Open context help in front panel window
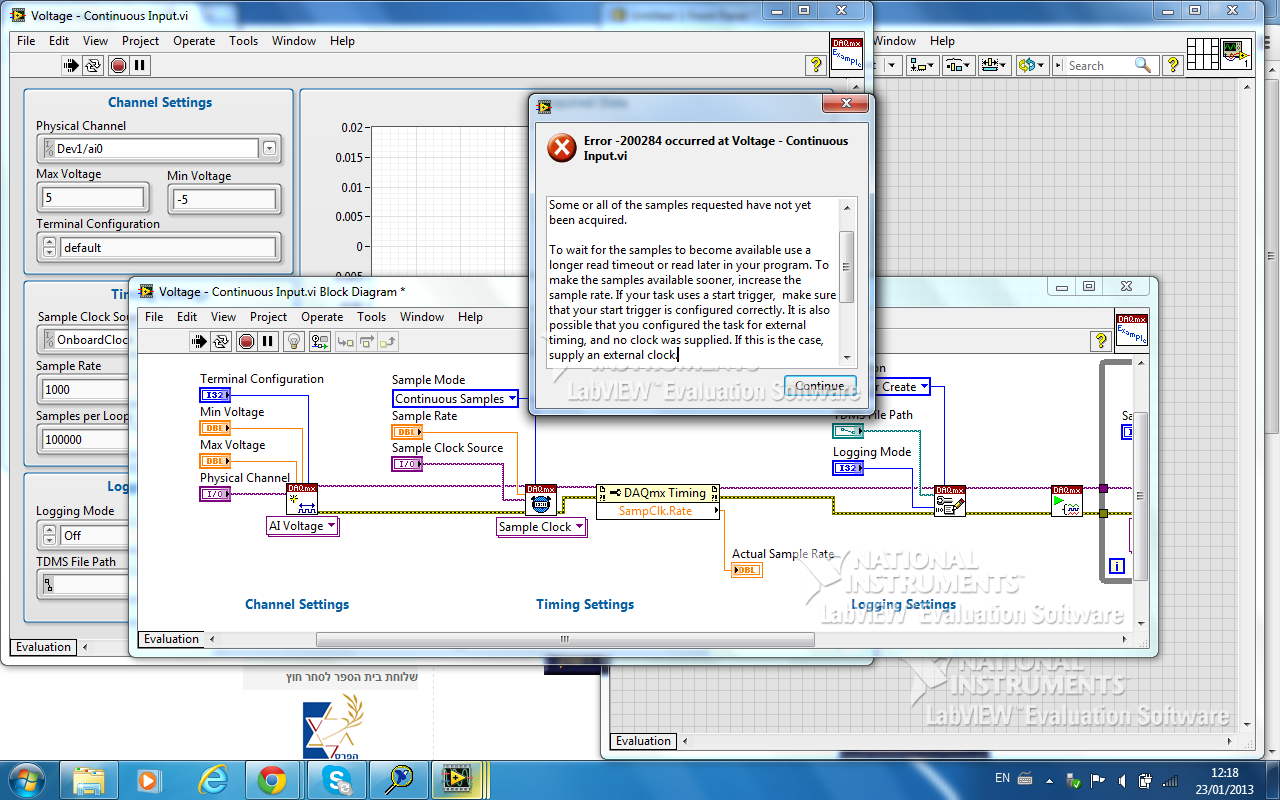1280x800 pixels. click(x=816, y=65)
